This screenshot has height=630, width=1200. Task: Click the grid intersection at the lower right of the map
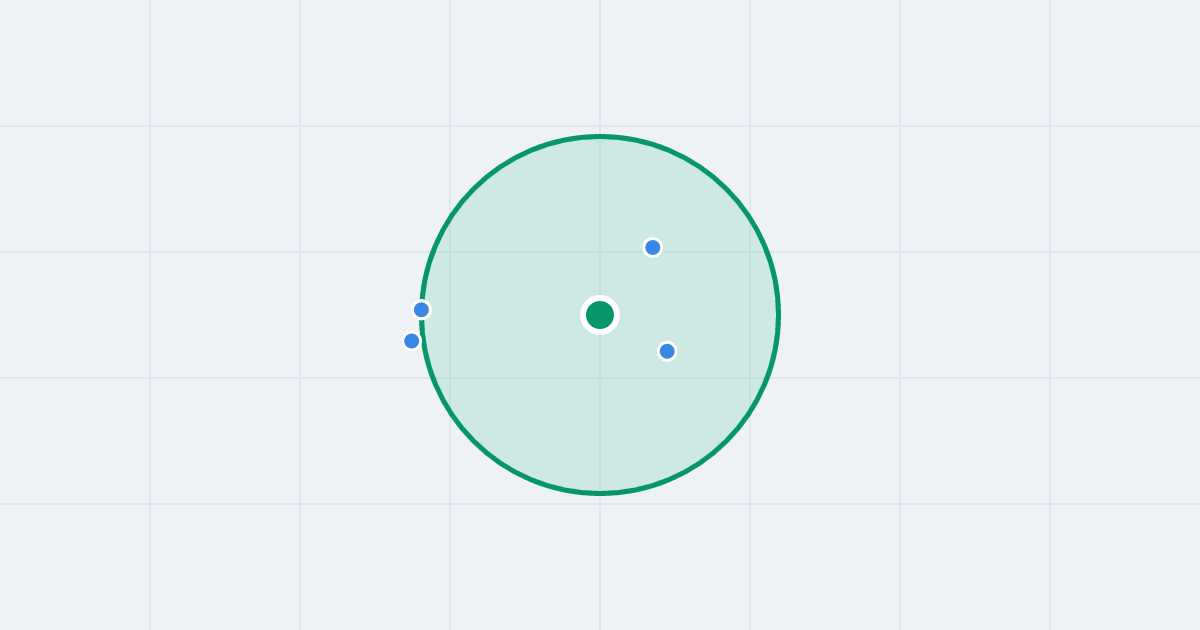coord(1050,504)
